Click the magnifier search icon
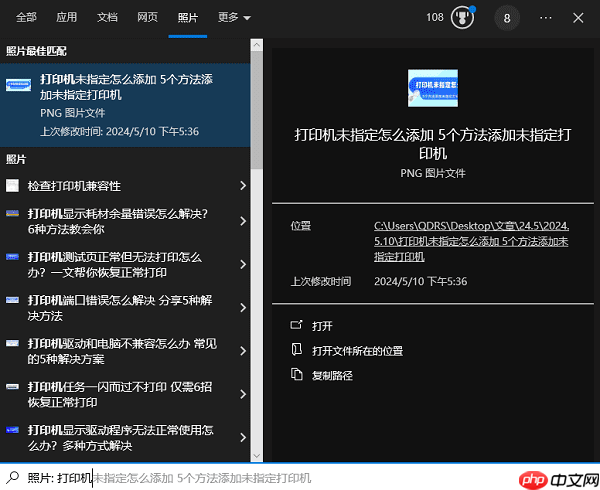 click(12, 477)
